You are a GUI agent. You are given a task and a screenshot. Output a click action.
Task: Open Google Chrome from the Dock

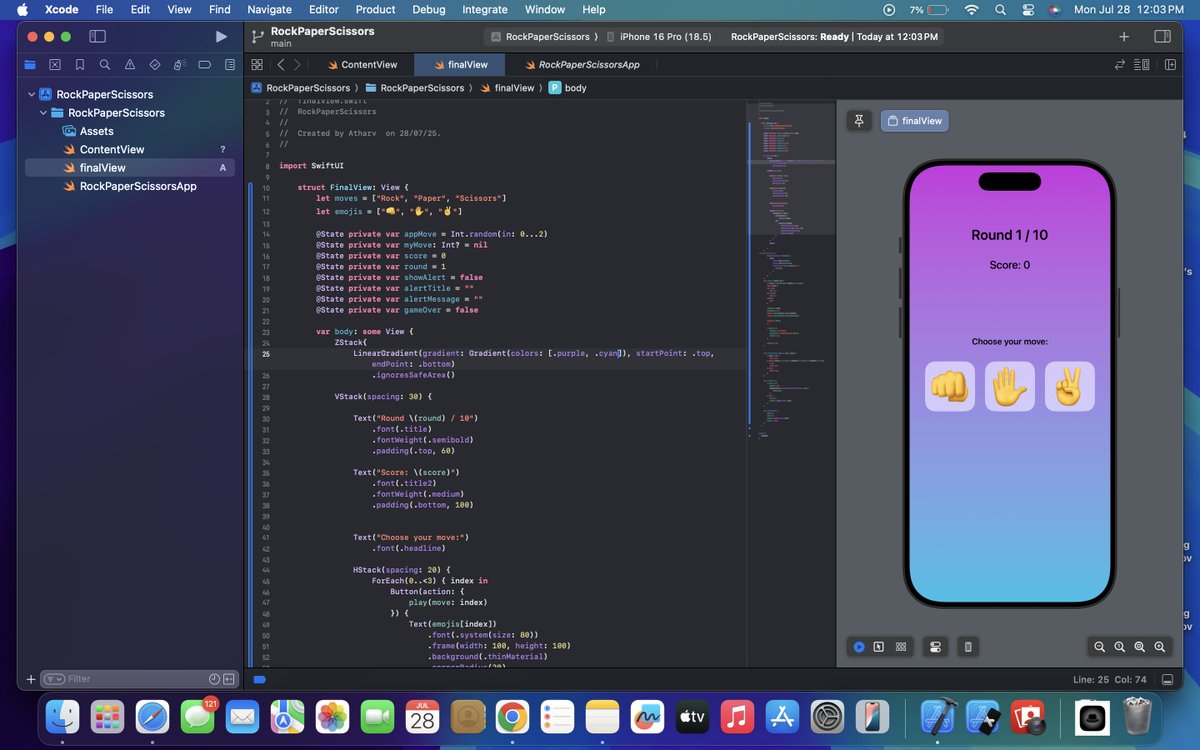click(x=512, y=717)
